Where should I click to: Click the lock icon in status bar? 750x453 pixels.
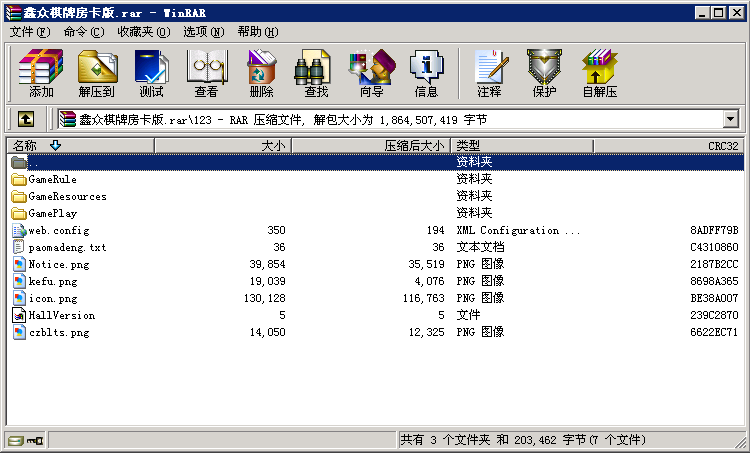point(34,440)
